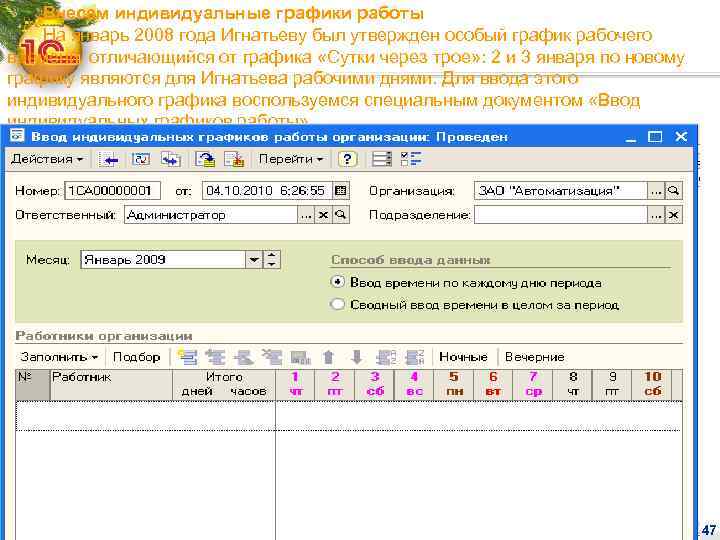
Task: Open the calendar picker for the date
Action: click(x=340, y=191)
